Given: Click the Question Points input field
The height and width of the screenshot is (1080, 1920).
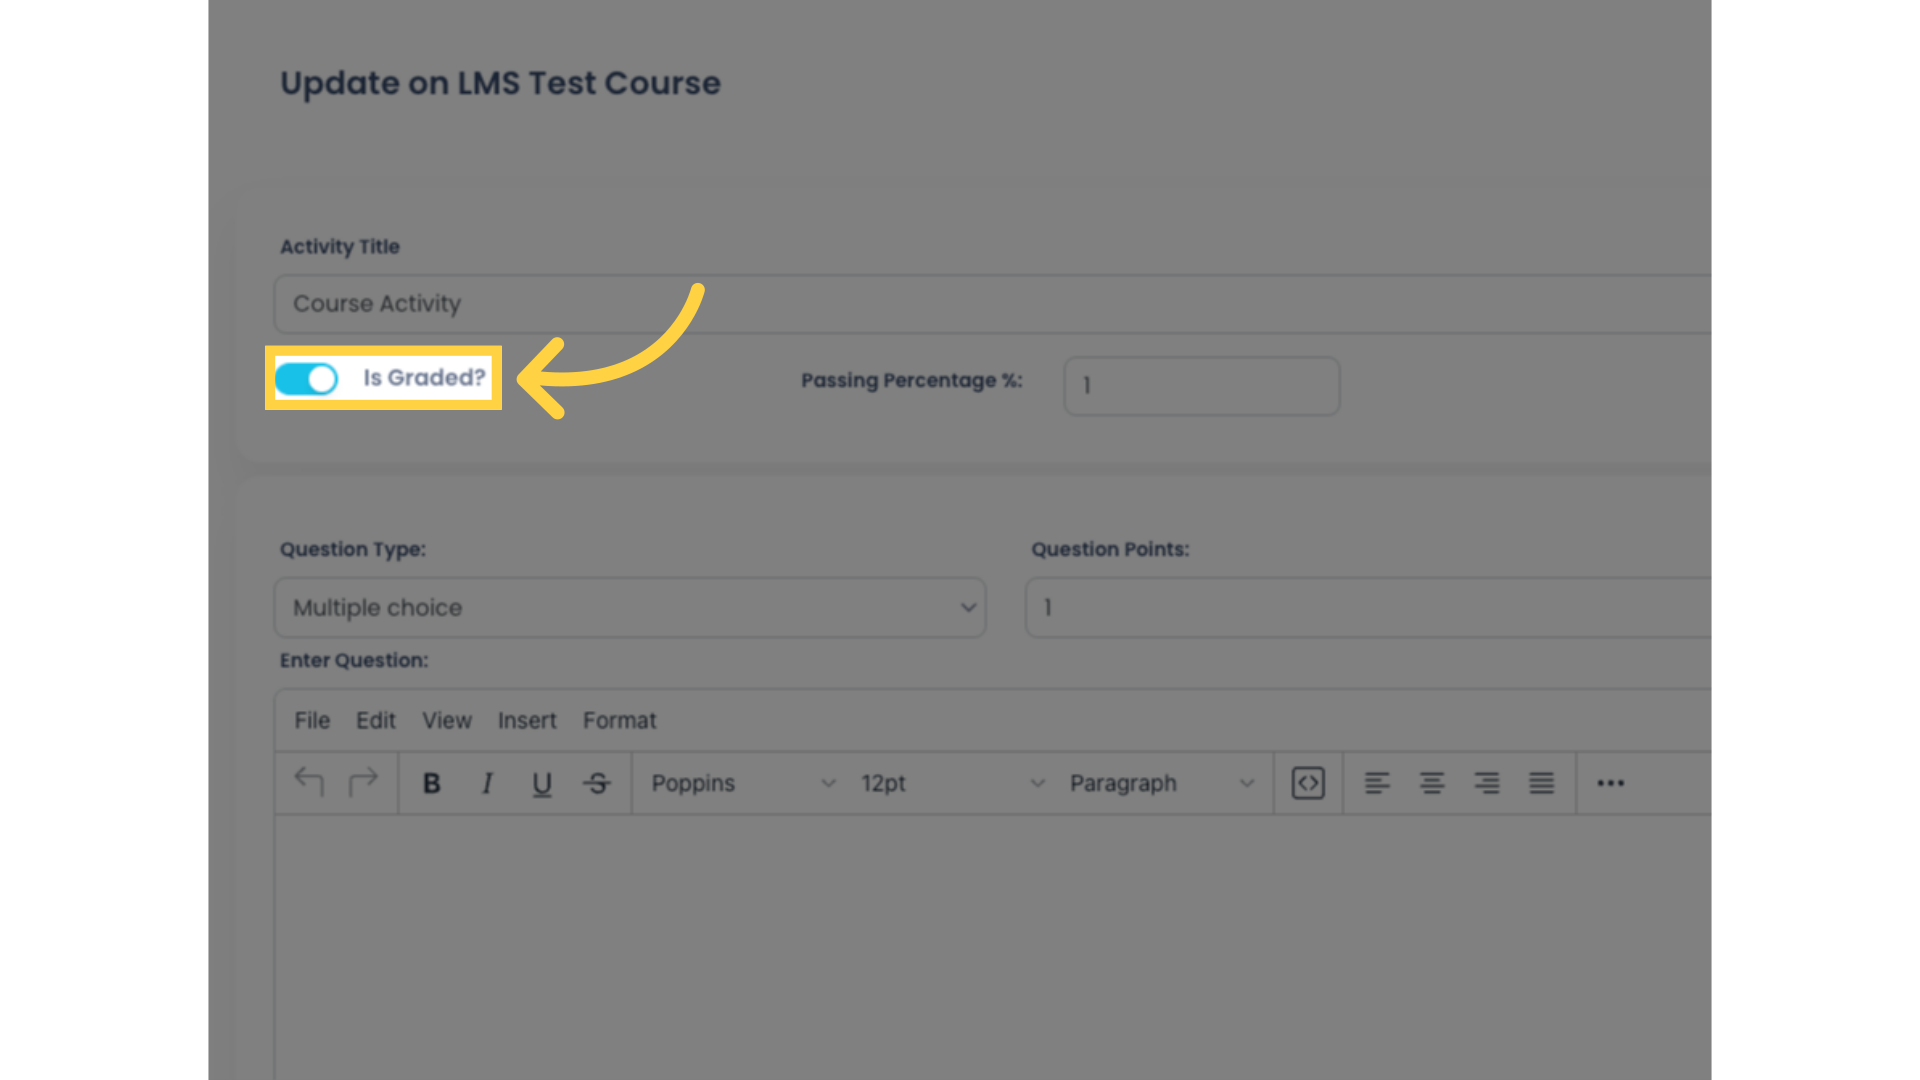Looking at the screenshot, I should coord(1371,607).
